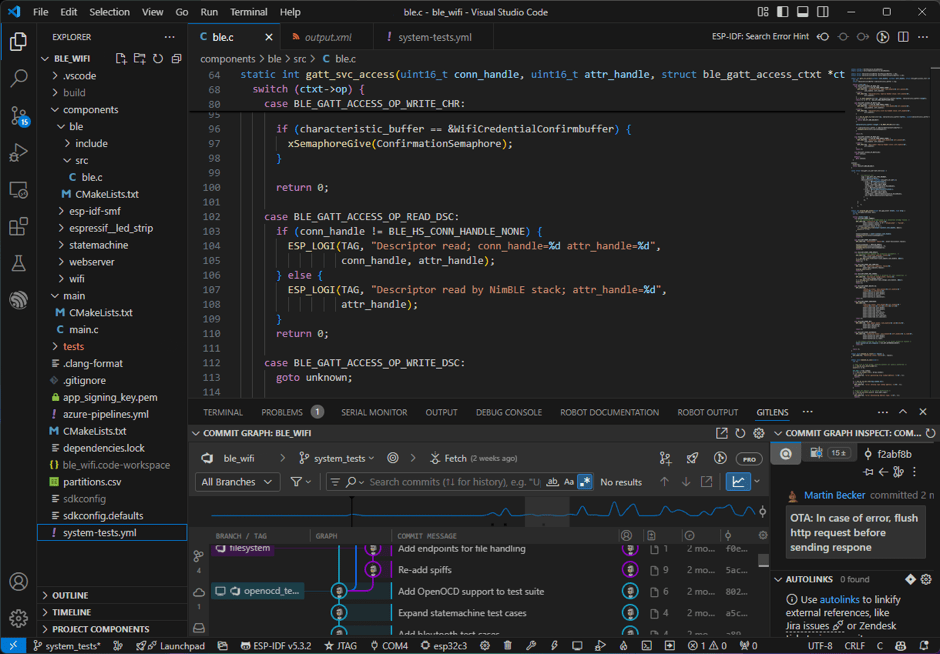This screenshot has width=940, height=654.
Task: Open All Branches dropdown
Action: pyautogui.click(x=237, y=482)
